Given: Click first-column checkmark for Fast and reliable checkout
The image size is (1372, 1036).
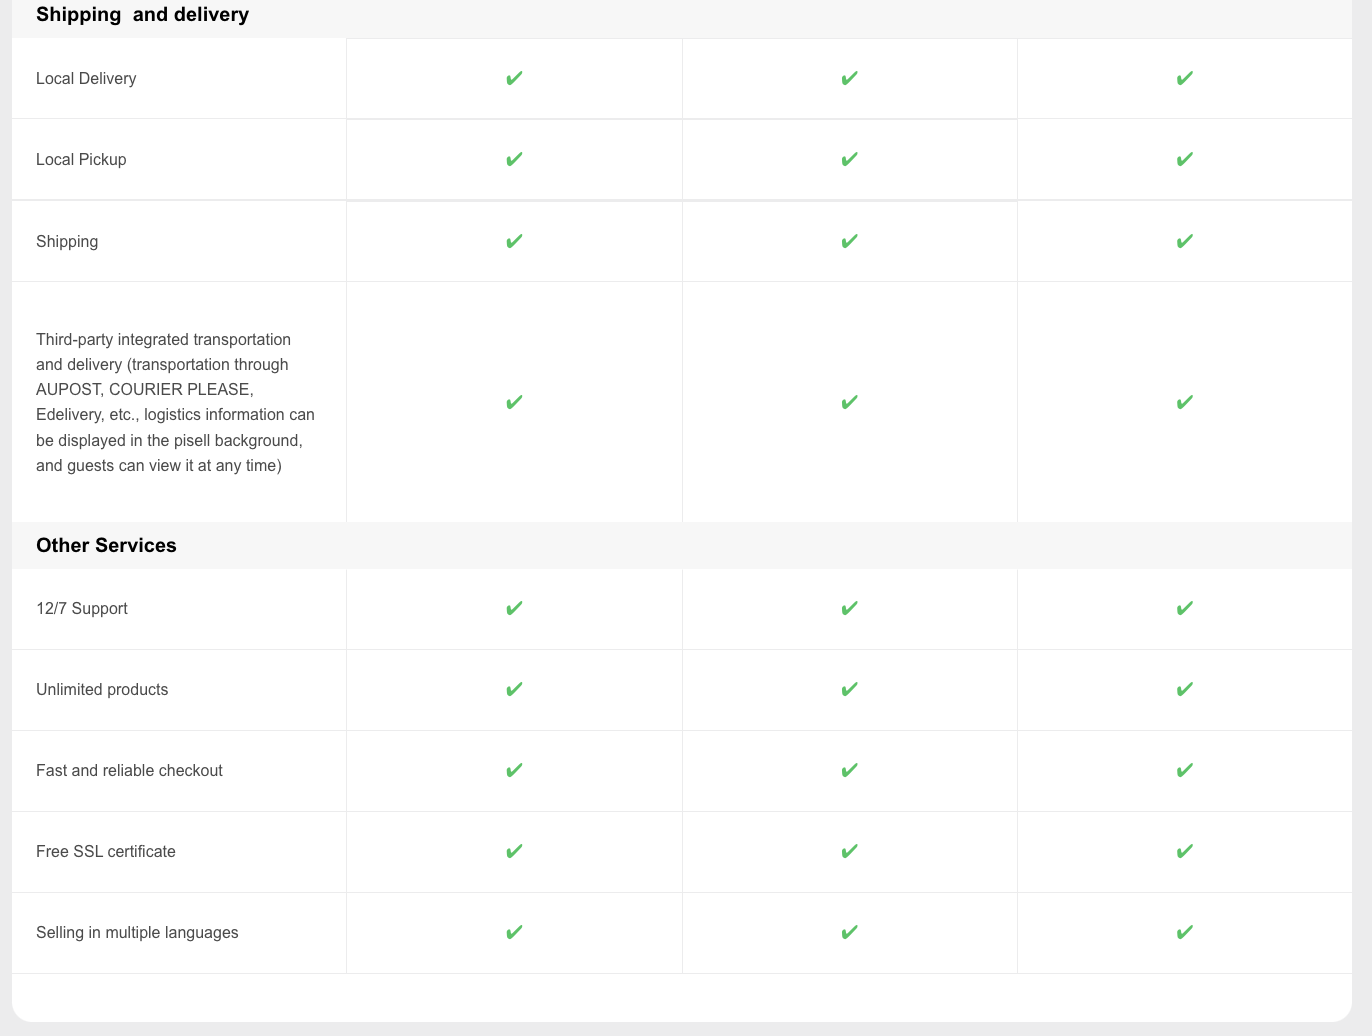Looking at the screenshot, I should pyautogui.click(x=514, y=770).
